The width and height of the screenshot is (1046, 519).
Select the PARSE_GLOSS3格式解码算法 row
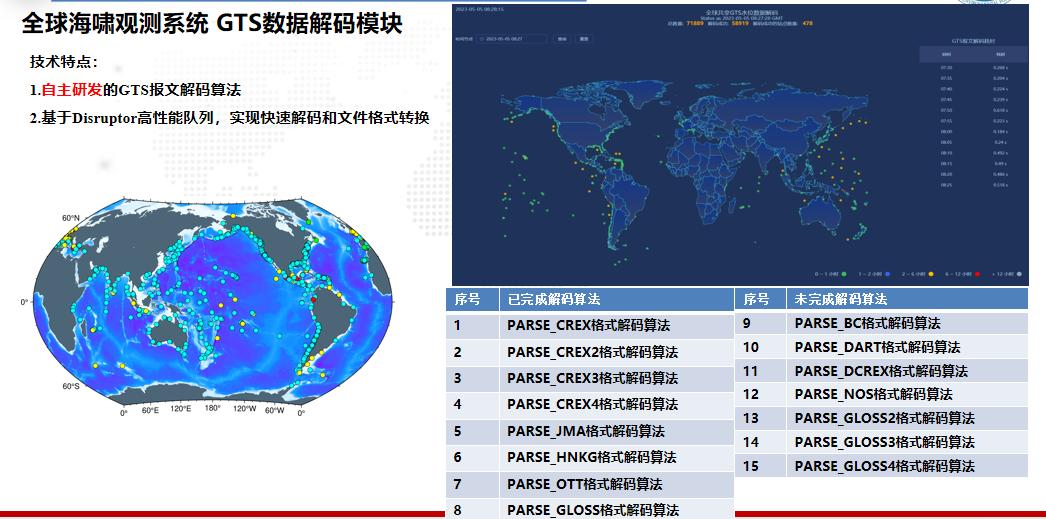881,442
